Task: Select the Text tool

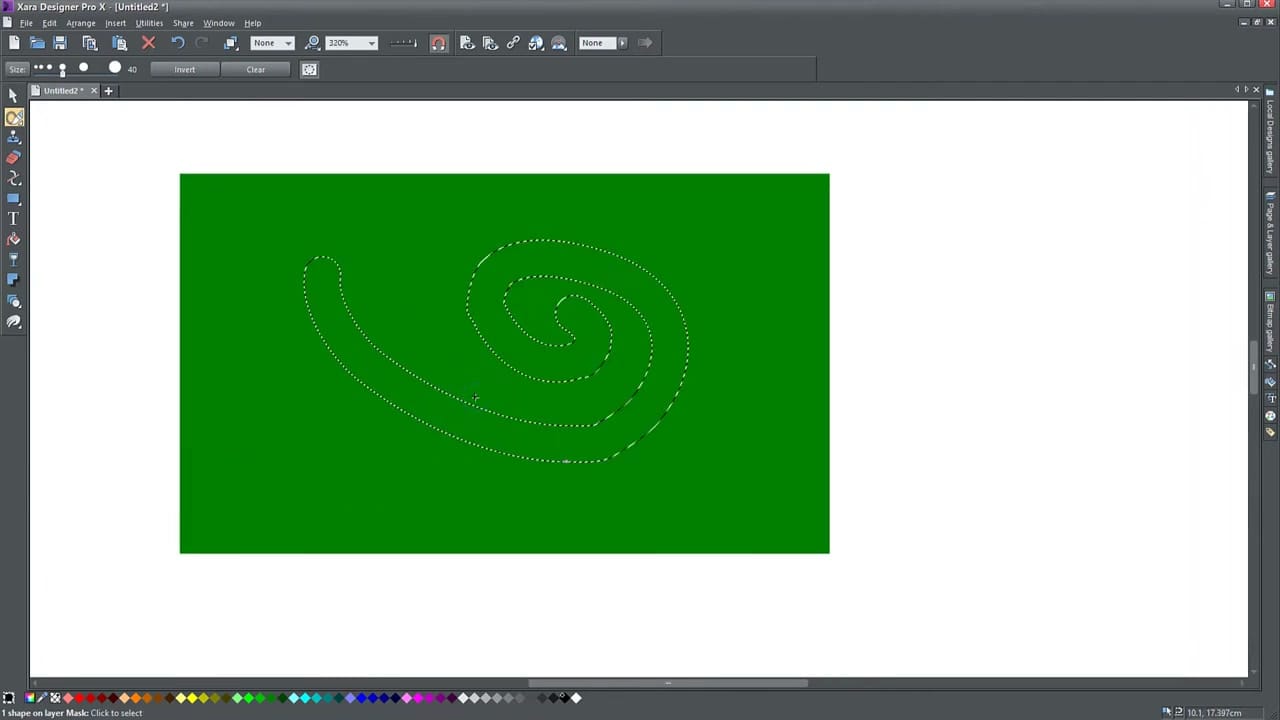Action: point(13,216)
